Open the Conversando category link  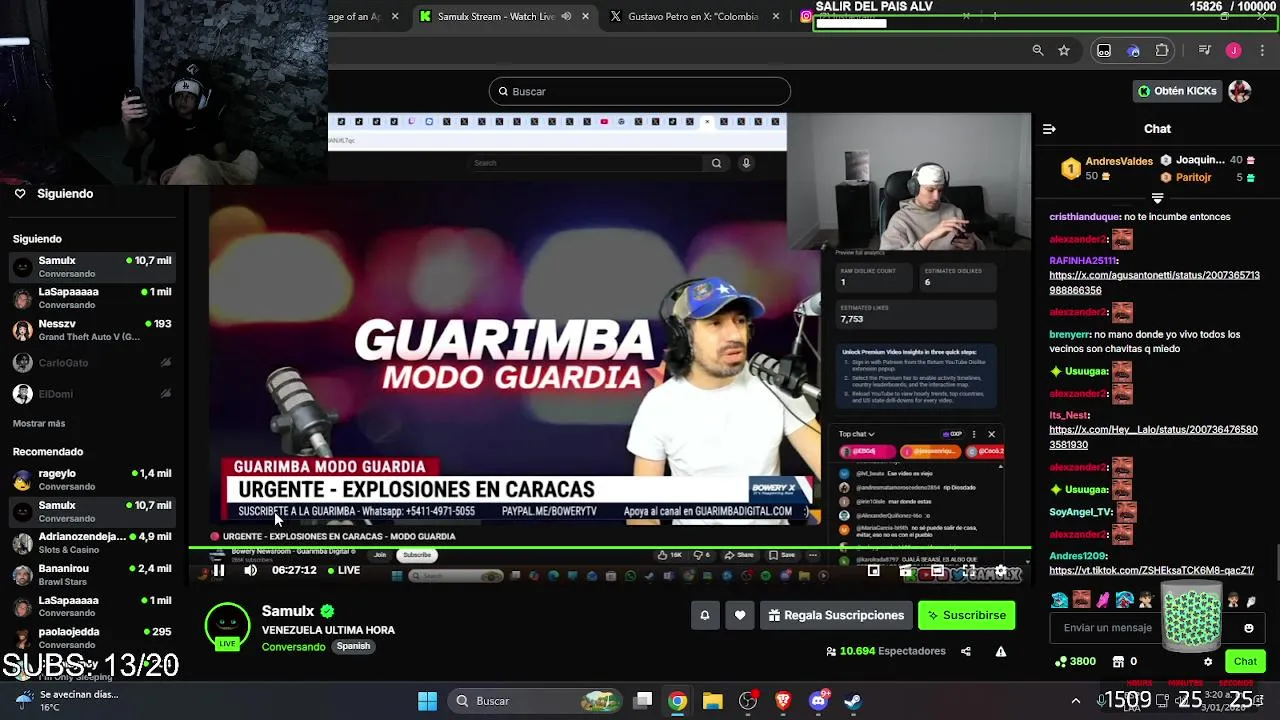pos(293,647)
